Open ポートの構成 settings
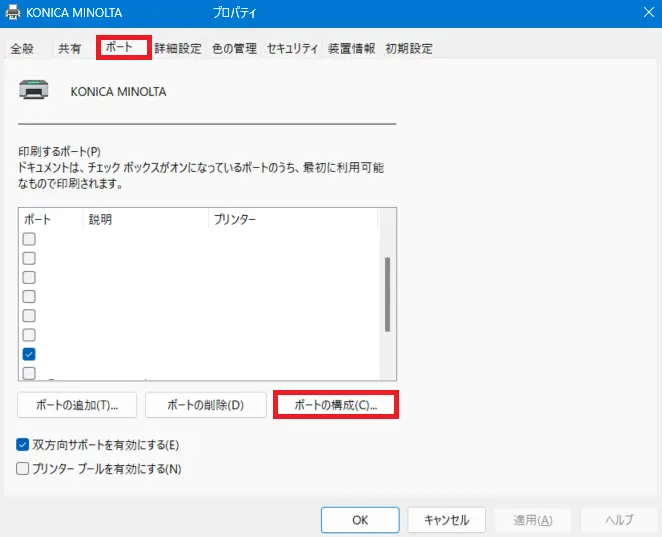Screen dimensions: 662x537 (335, 405)
